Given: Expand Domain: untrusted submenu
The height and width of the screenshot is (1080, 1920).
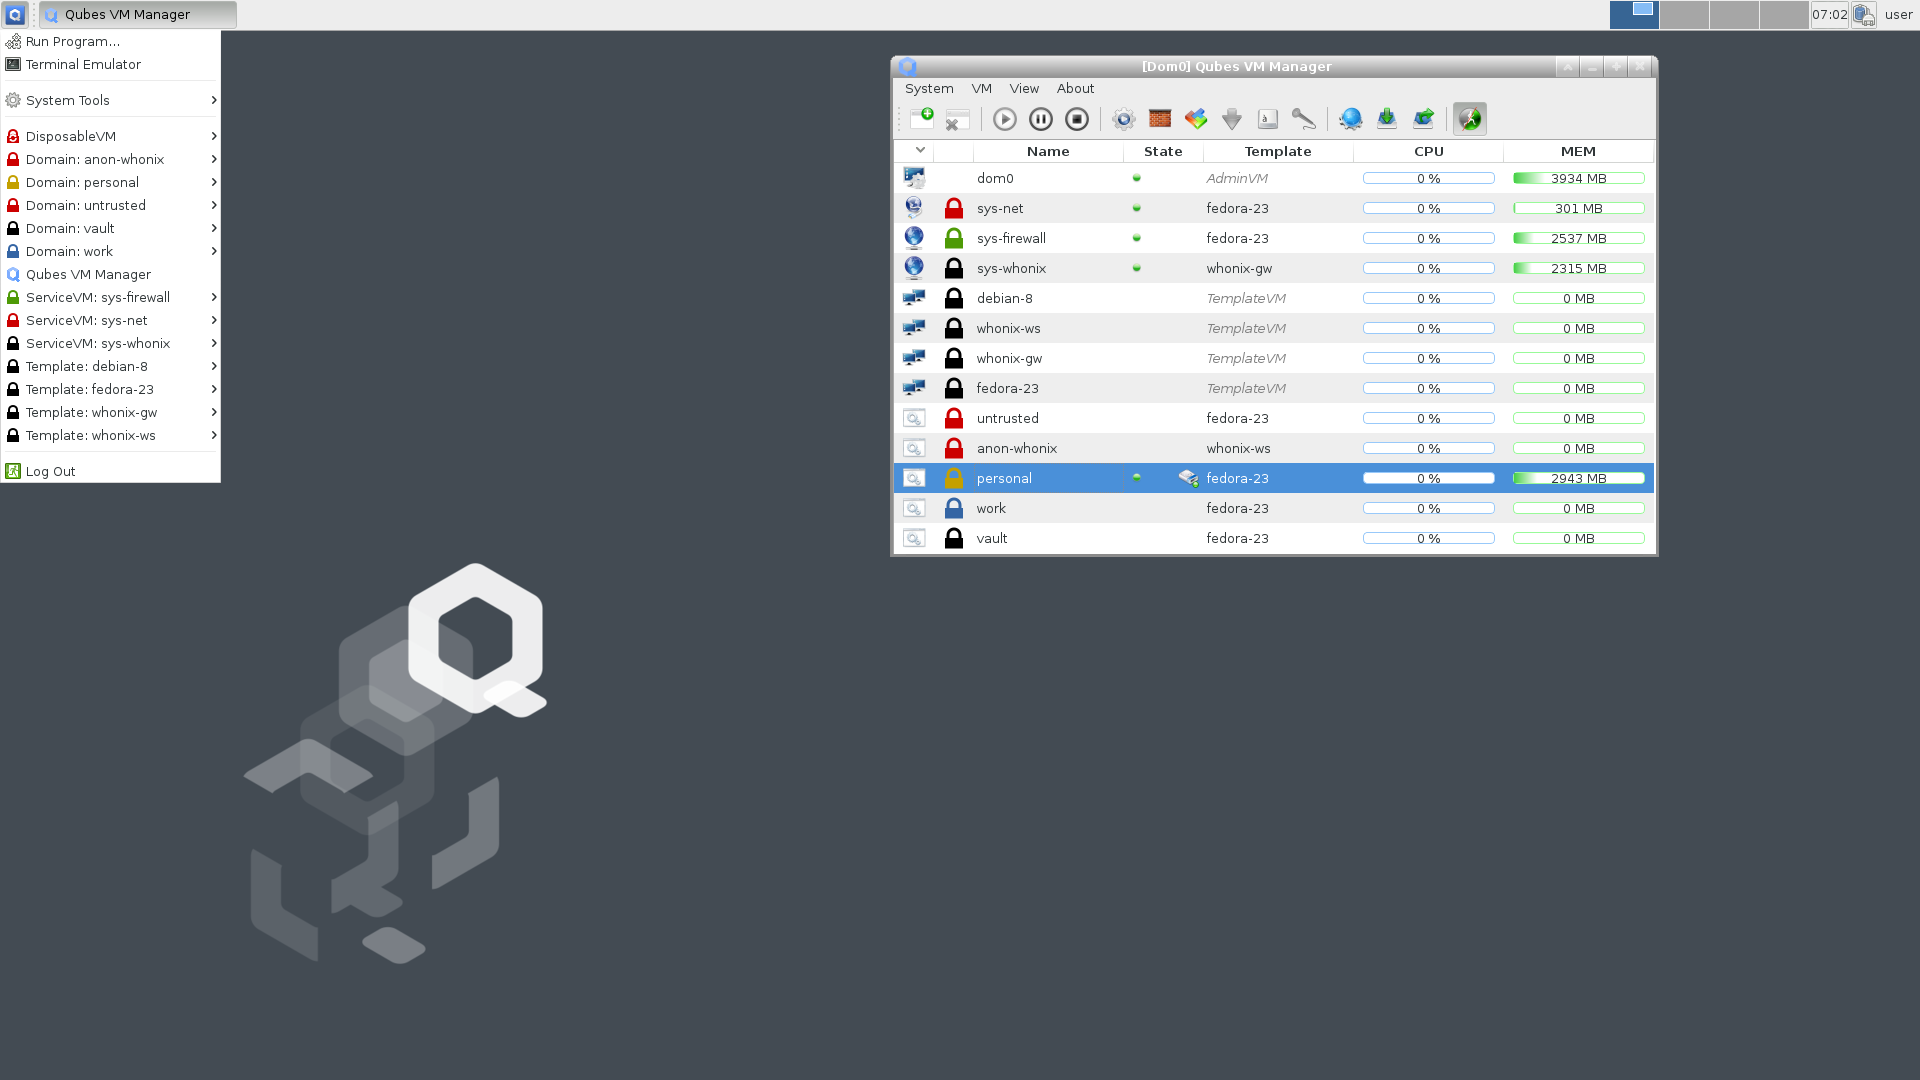Looking at the screenshot, I should coord(110,205).
